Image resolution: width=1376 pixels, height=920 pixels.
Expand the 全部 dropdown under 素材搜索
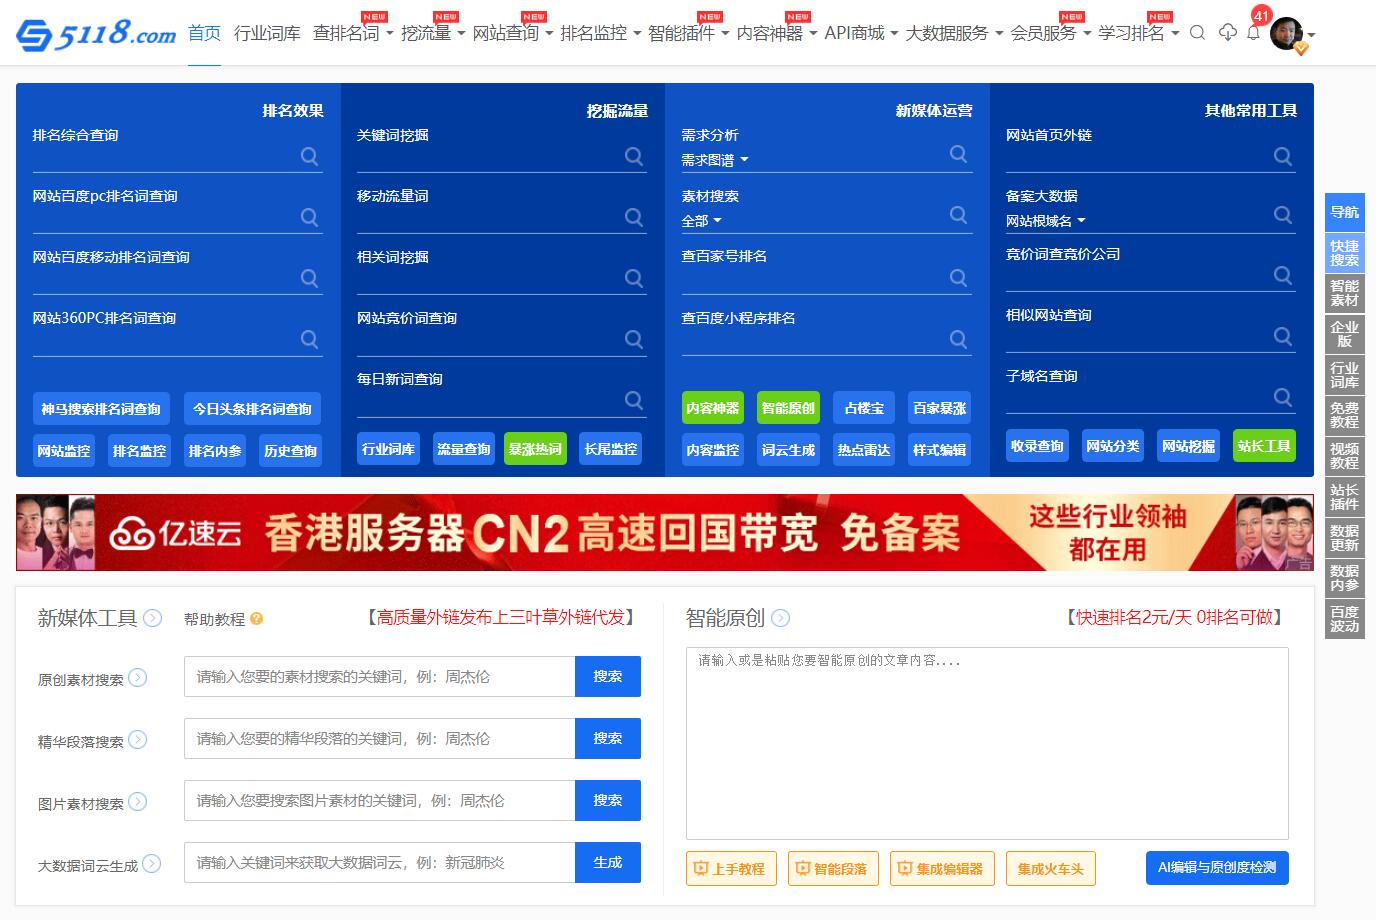pos(702,221)
